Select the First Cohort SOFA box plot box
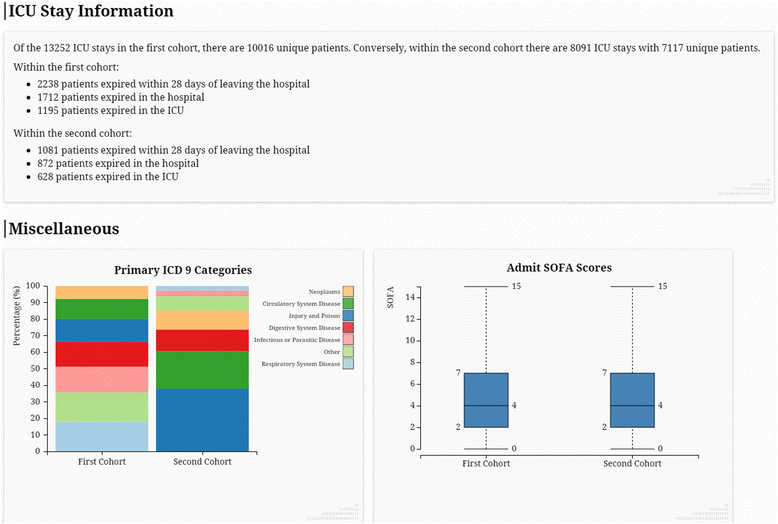Screen dimensions: 778x524 pyautogui.click(x=487, y=400)
